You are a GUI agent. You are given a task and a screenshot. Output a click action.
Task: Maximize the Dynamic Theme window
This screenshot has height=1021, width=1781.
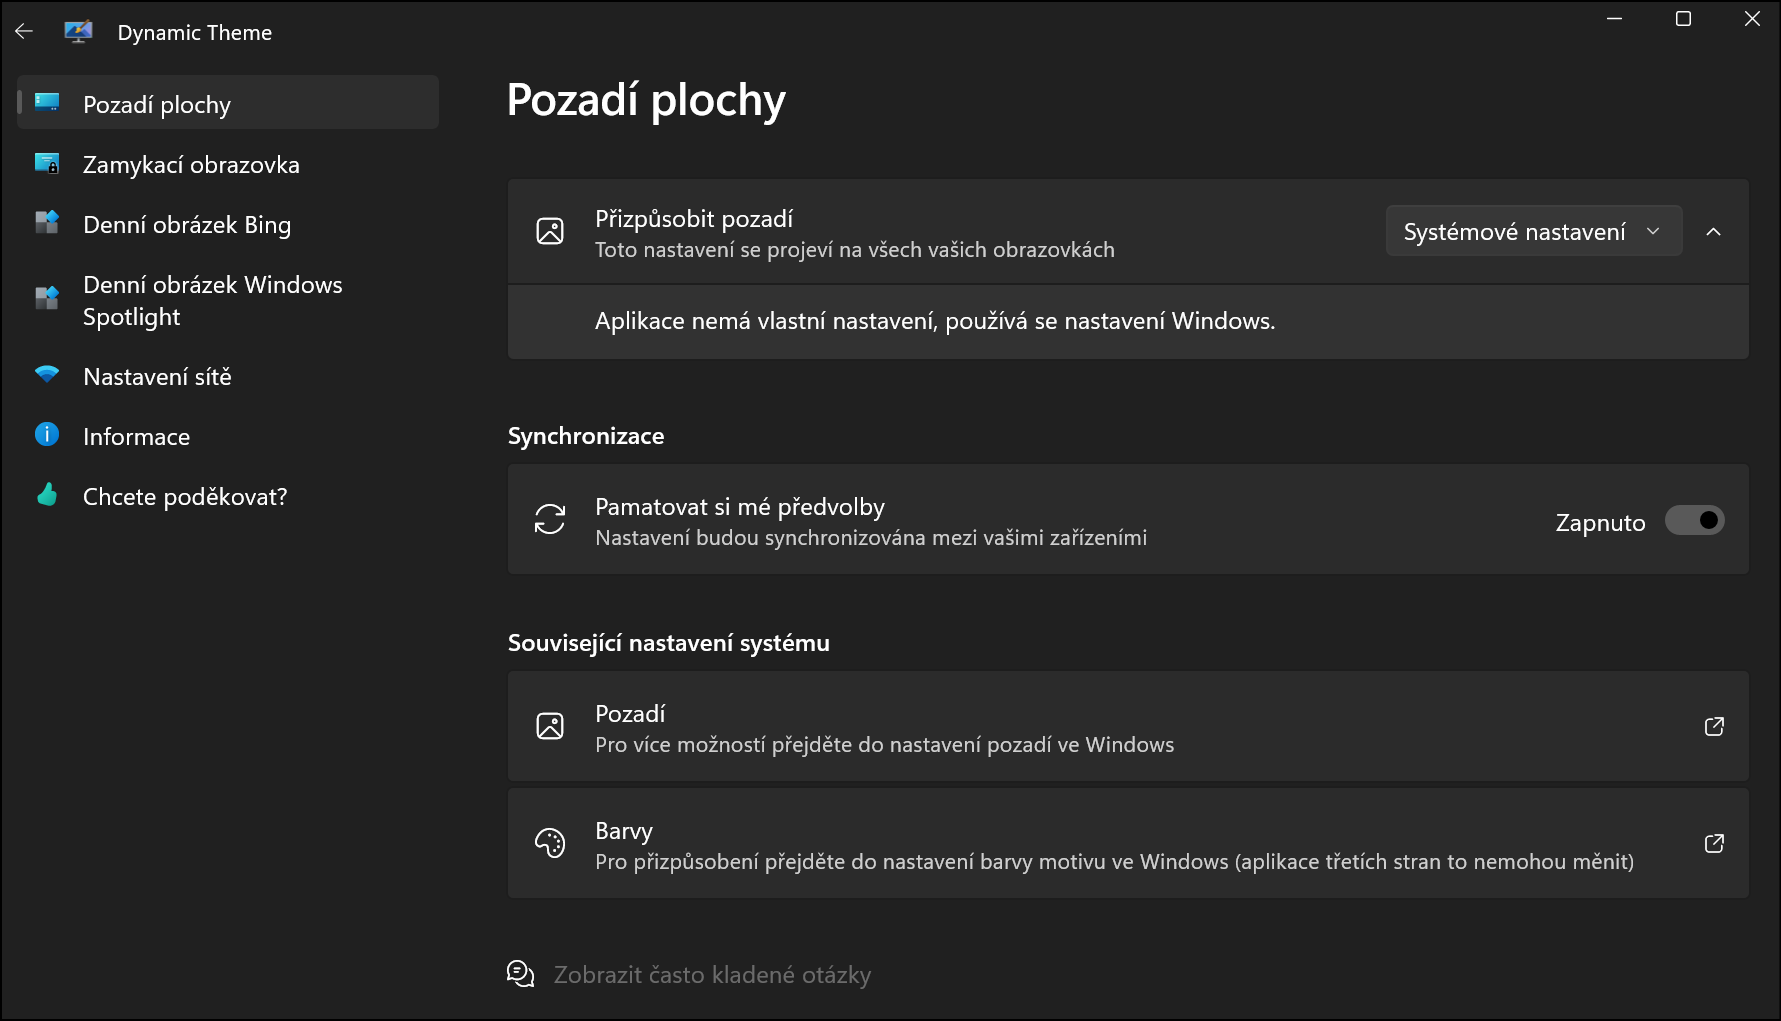1683,19
